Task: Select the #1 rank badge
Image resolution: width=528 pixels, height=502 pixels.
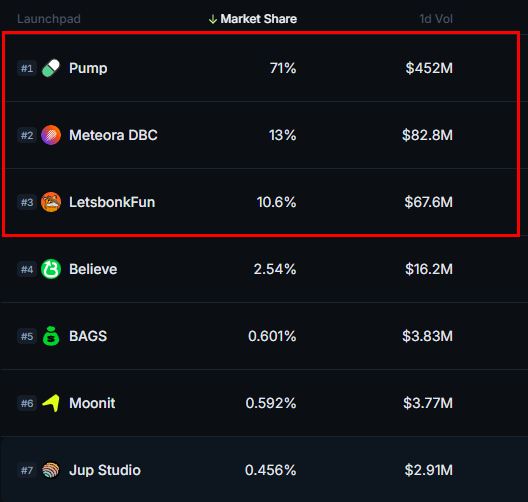Action: (27, 68)
